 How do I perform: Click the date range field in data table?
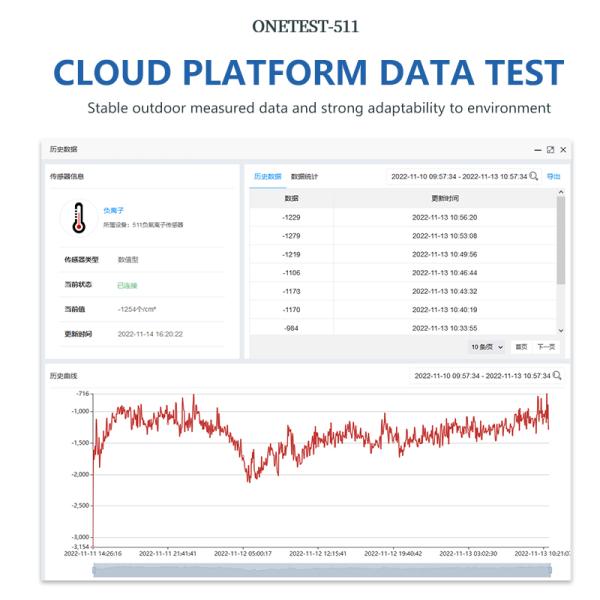(x=458, y=176)
